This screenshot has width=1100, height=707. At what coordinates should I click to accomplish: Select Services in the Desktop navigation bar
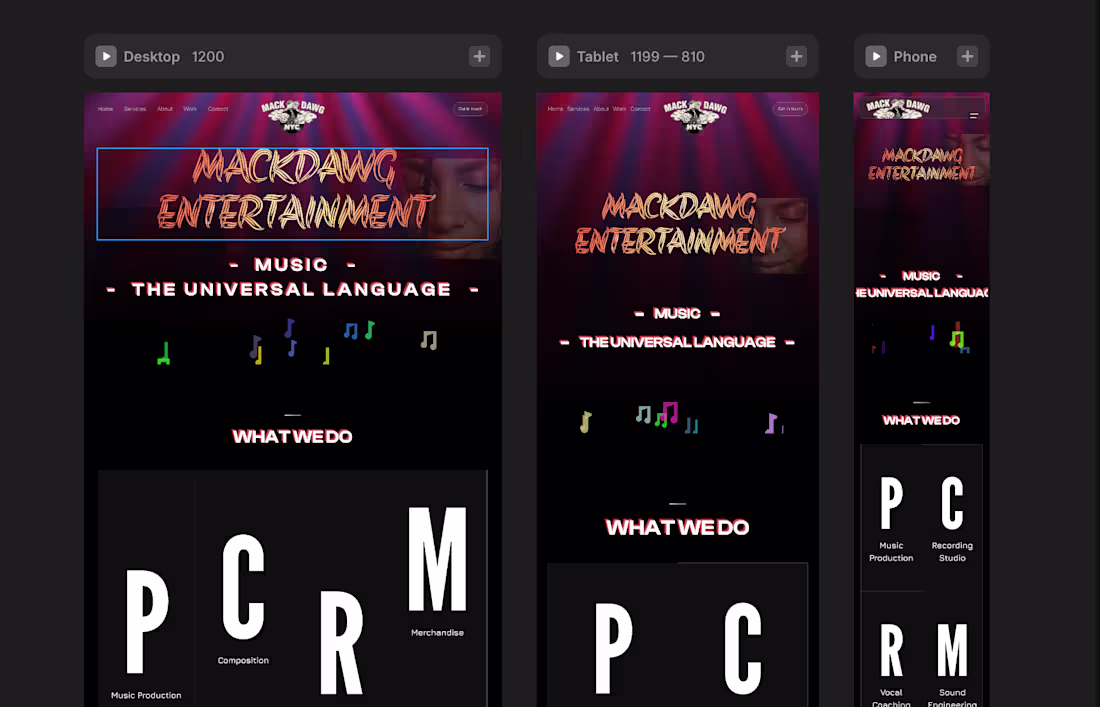tap(135, 109)
